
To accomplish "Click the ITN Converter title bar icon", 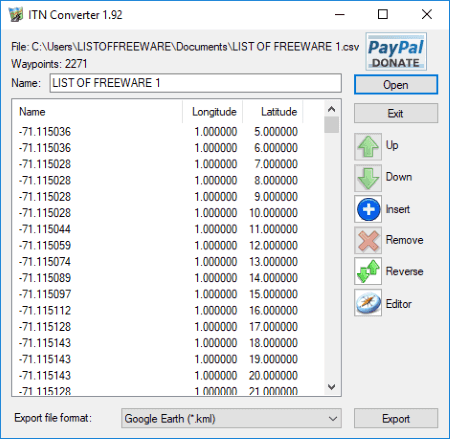I will (16, 15).
